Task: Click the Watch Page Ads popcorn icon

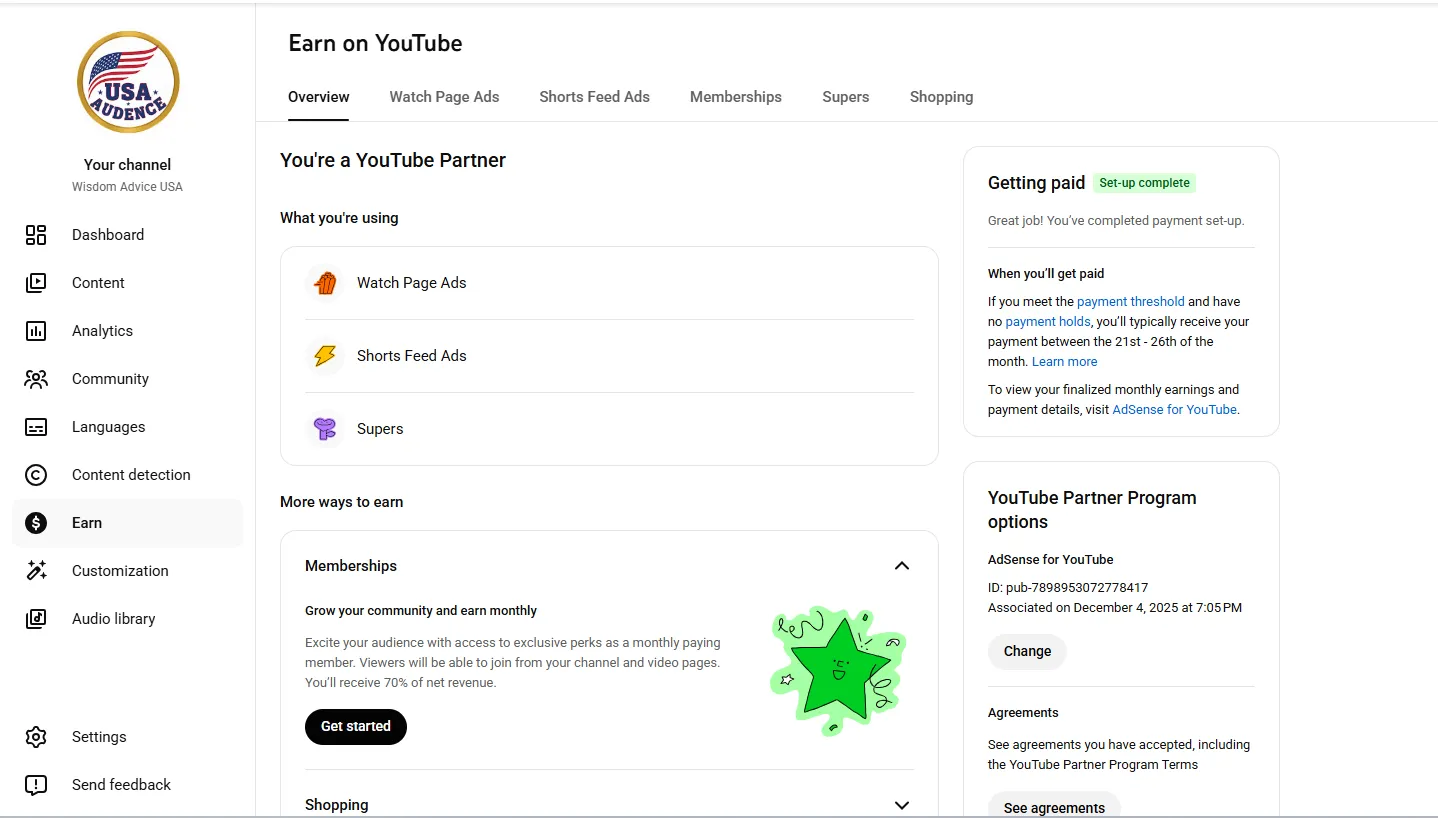Action: point(325,283)
